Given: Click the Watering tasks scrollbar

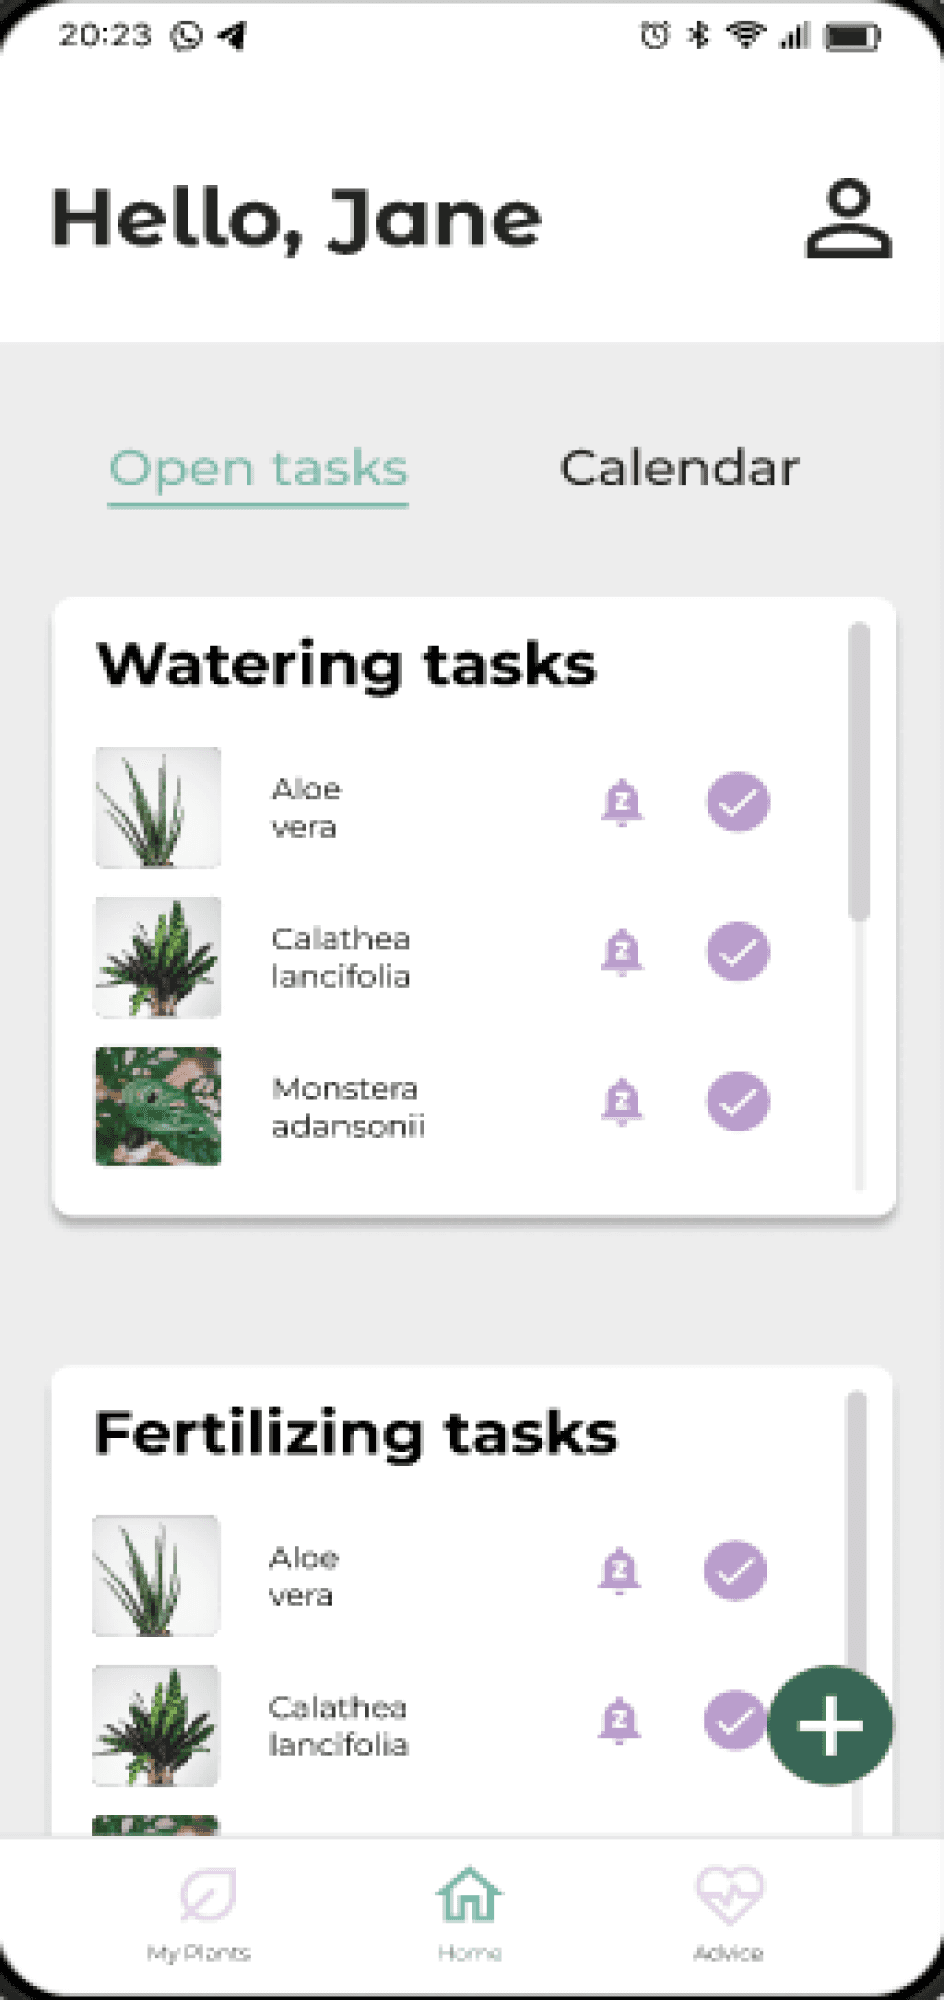Looking at the screenshot, I should click(x=859, y=770).
